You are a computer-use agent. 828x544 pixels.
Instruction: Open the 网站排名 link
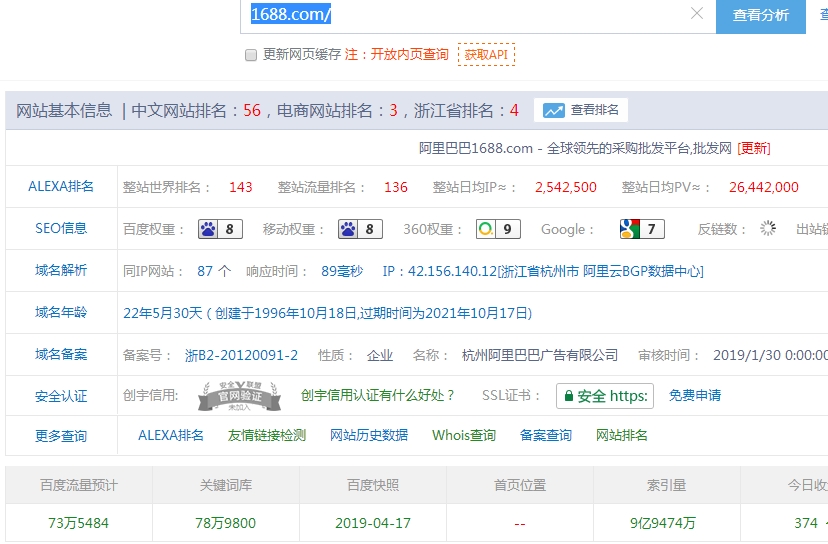pos(622,435)
